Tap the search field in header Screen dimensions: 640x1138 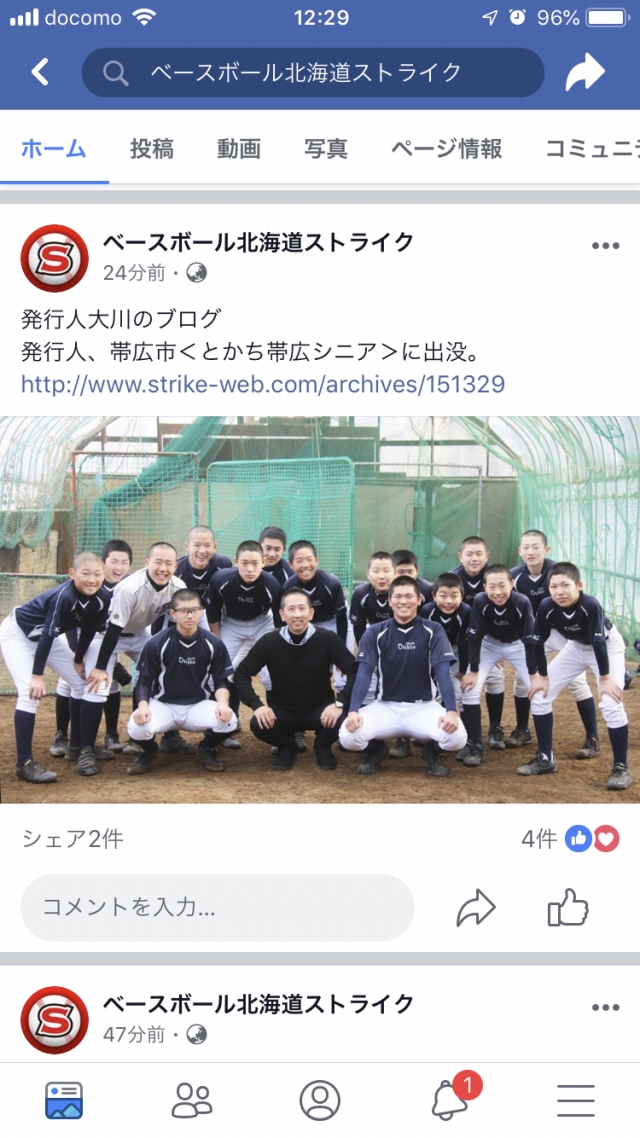point(313,72)
